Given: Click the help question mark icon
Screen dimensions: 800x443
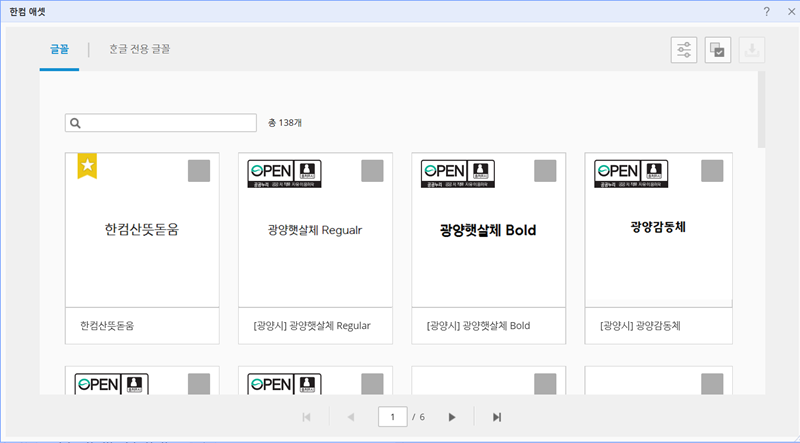Looking at the screenshot, I should click(766, 12).
